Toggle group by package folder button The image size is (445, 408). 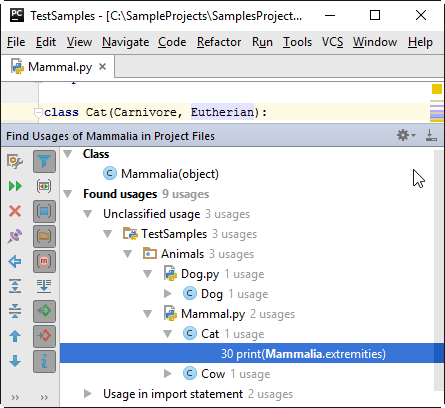tap(44, 236)
